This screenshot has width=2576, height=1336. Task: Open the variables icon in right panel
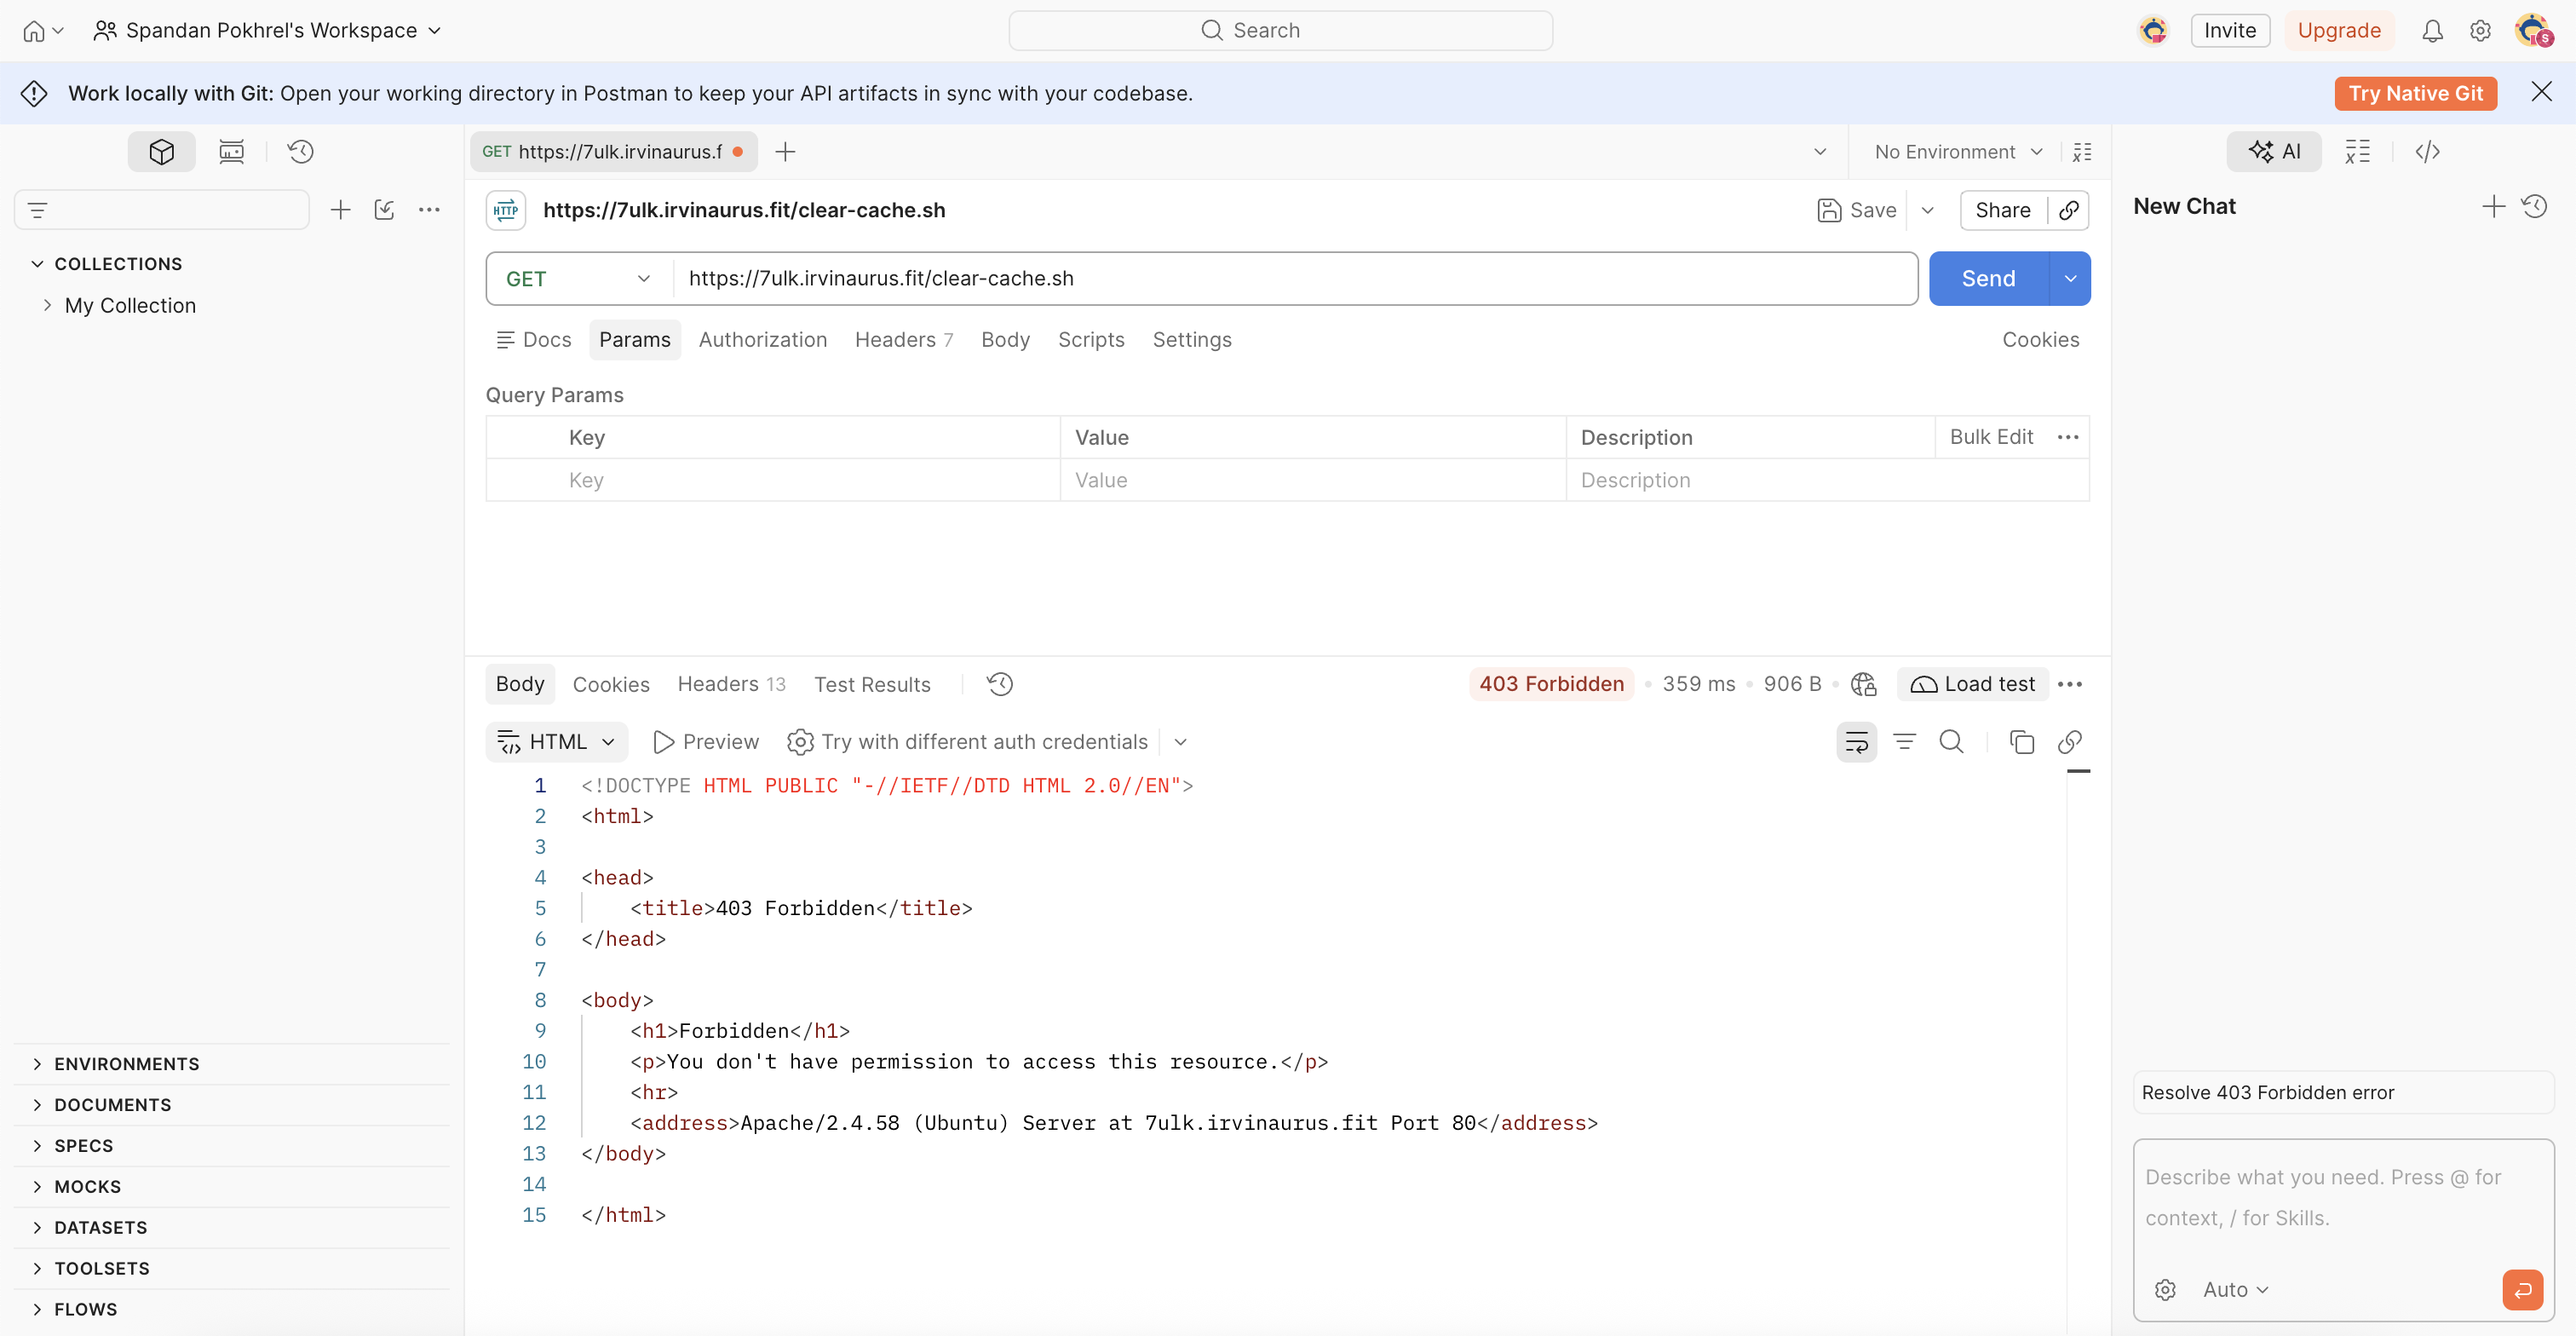point(2357,151)
